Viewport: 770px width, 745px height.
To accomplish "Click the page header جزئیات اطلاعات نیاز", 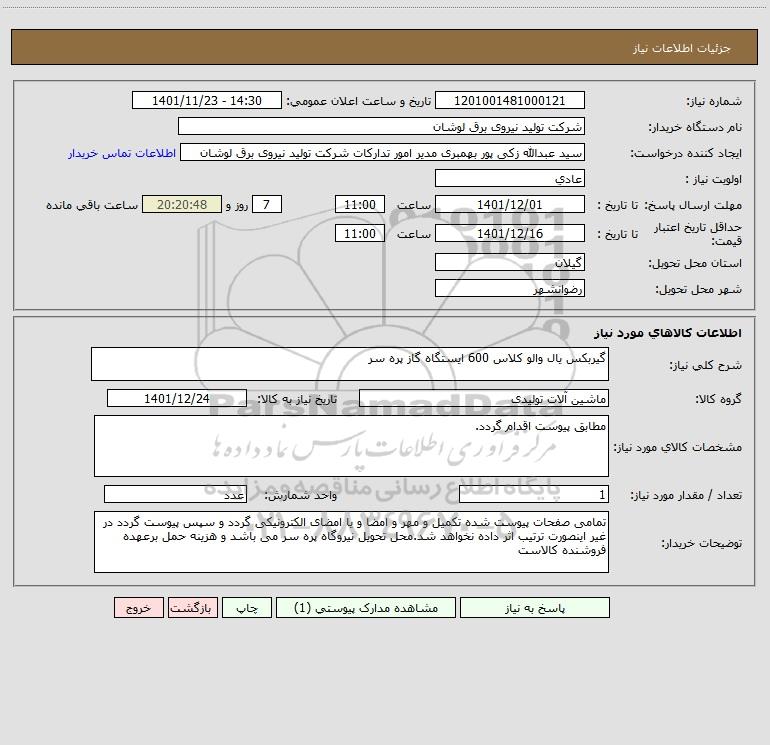I will (x=681, y=48).
